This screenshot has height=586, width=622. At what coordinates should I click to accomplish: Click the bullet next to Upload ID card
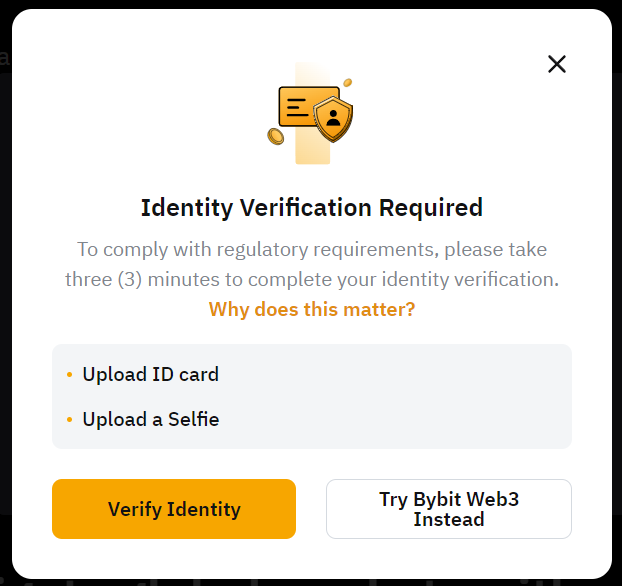pos(69,375)
